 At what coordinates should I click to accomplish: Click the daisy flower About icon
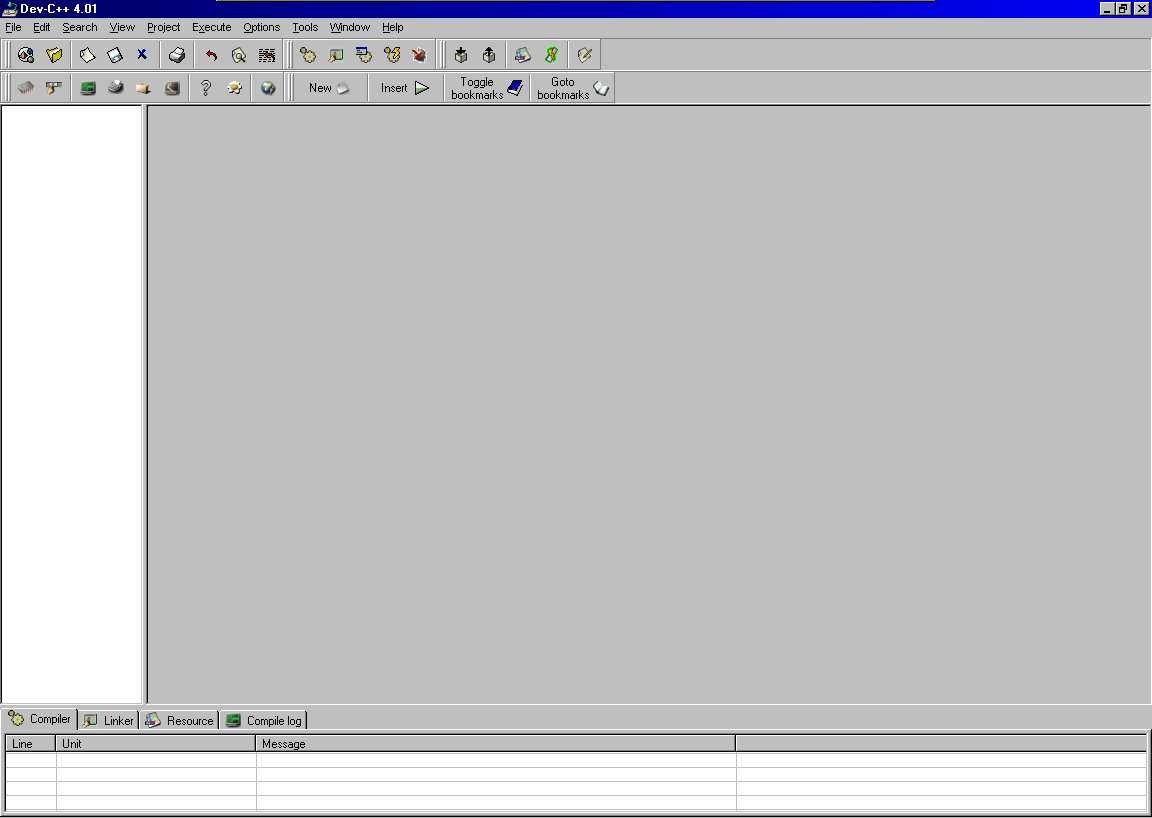[234, 88]
